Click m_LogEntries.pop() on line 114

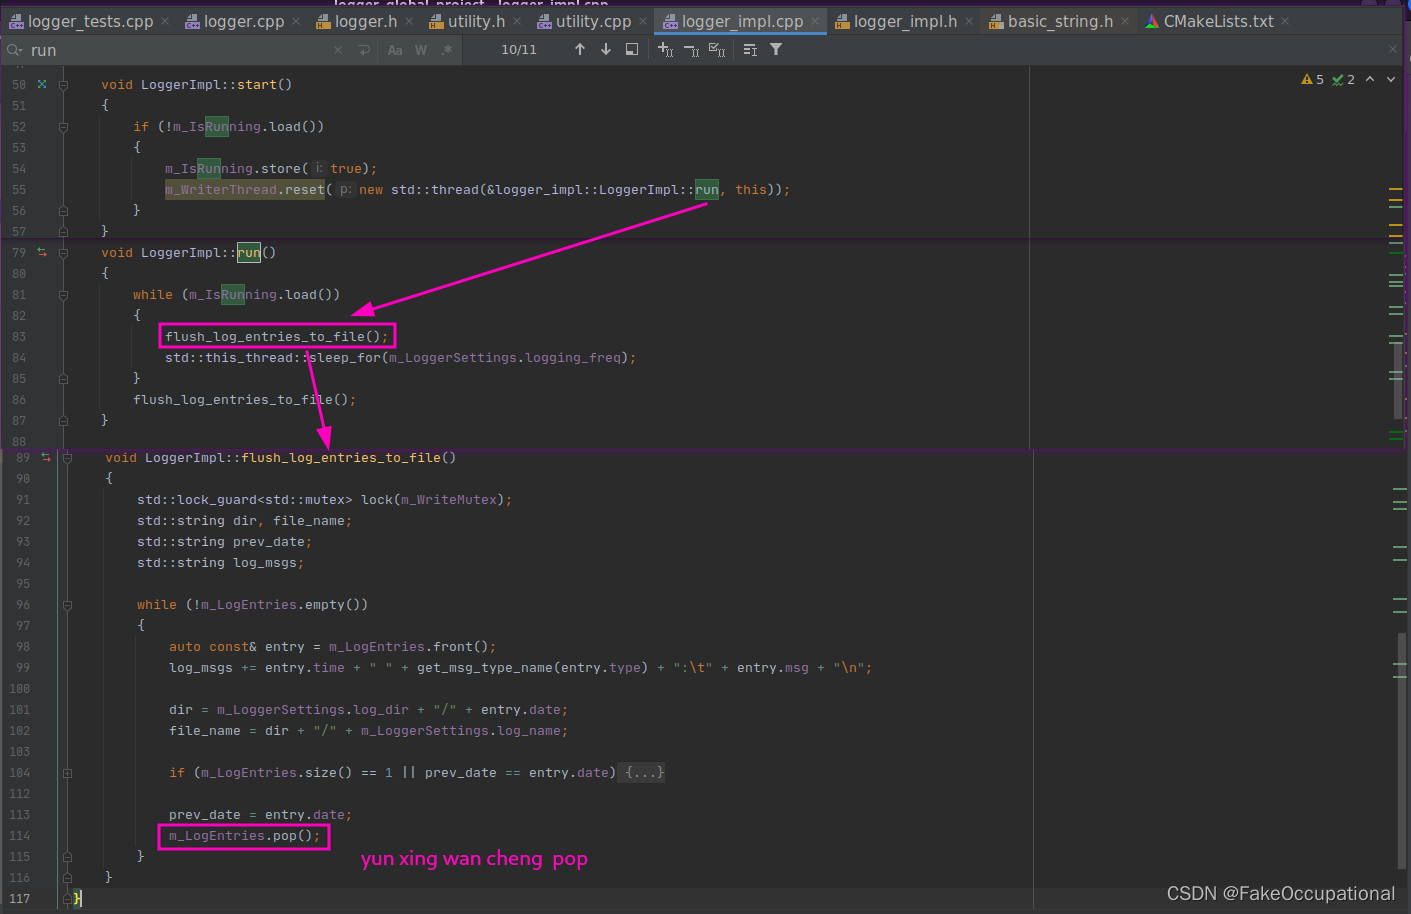[244, 836]
